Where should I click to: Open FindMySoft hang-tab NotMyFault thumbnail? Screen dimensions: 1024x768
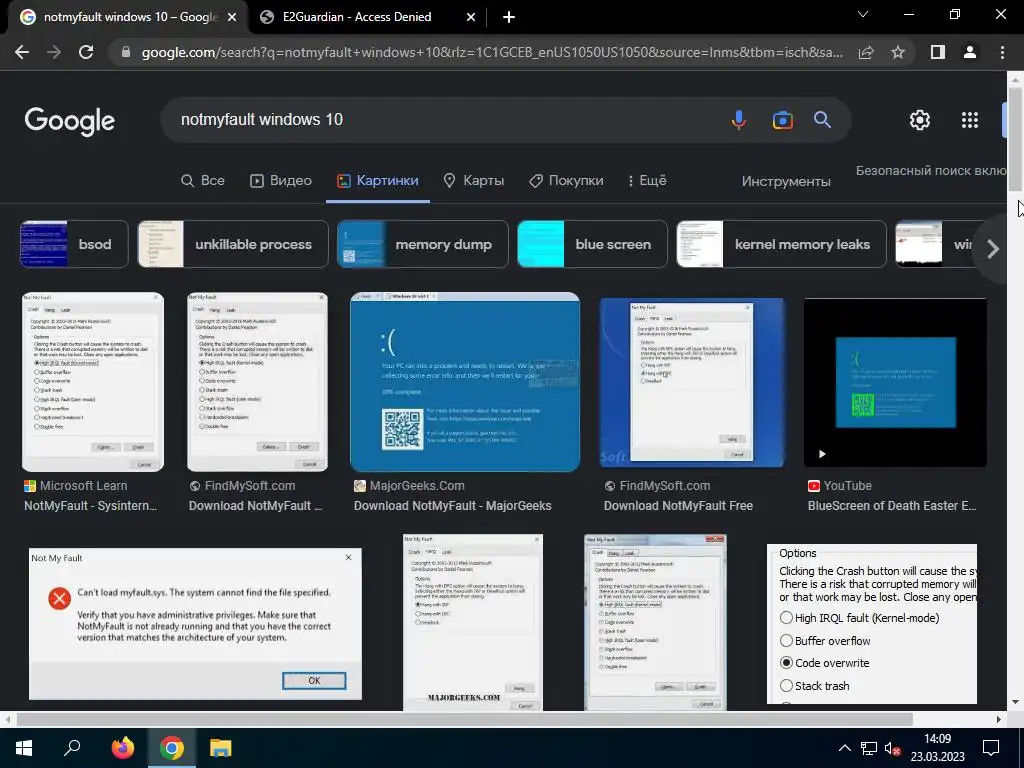pos(692,383)
